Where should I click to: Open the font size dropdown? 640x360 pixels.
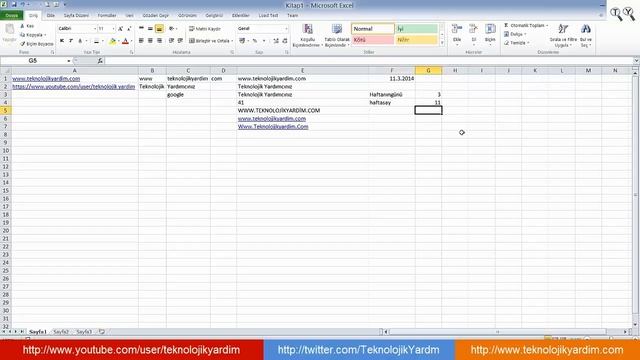[113, 29]
